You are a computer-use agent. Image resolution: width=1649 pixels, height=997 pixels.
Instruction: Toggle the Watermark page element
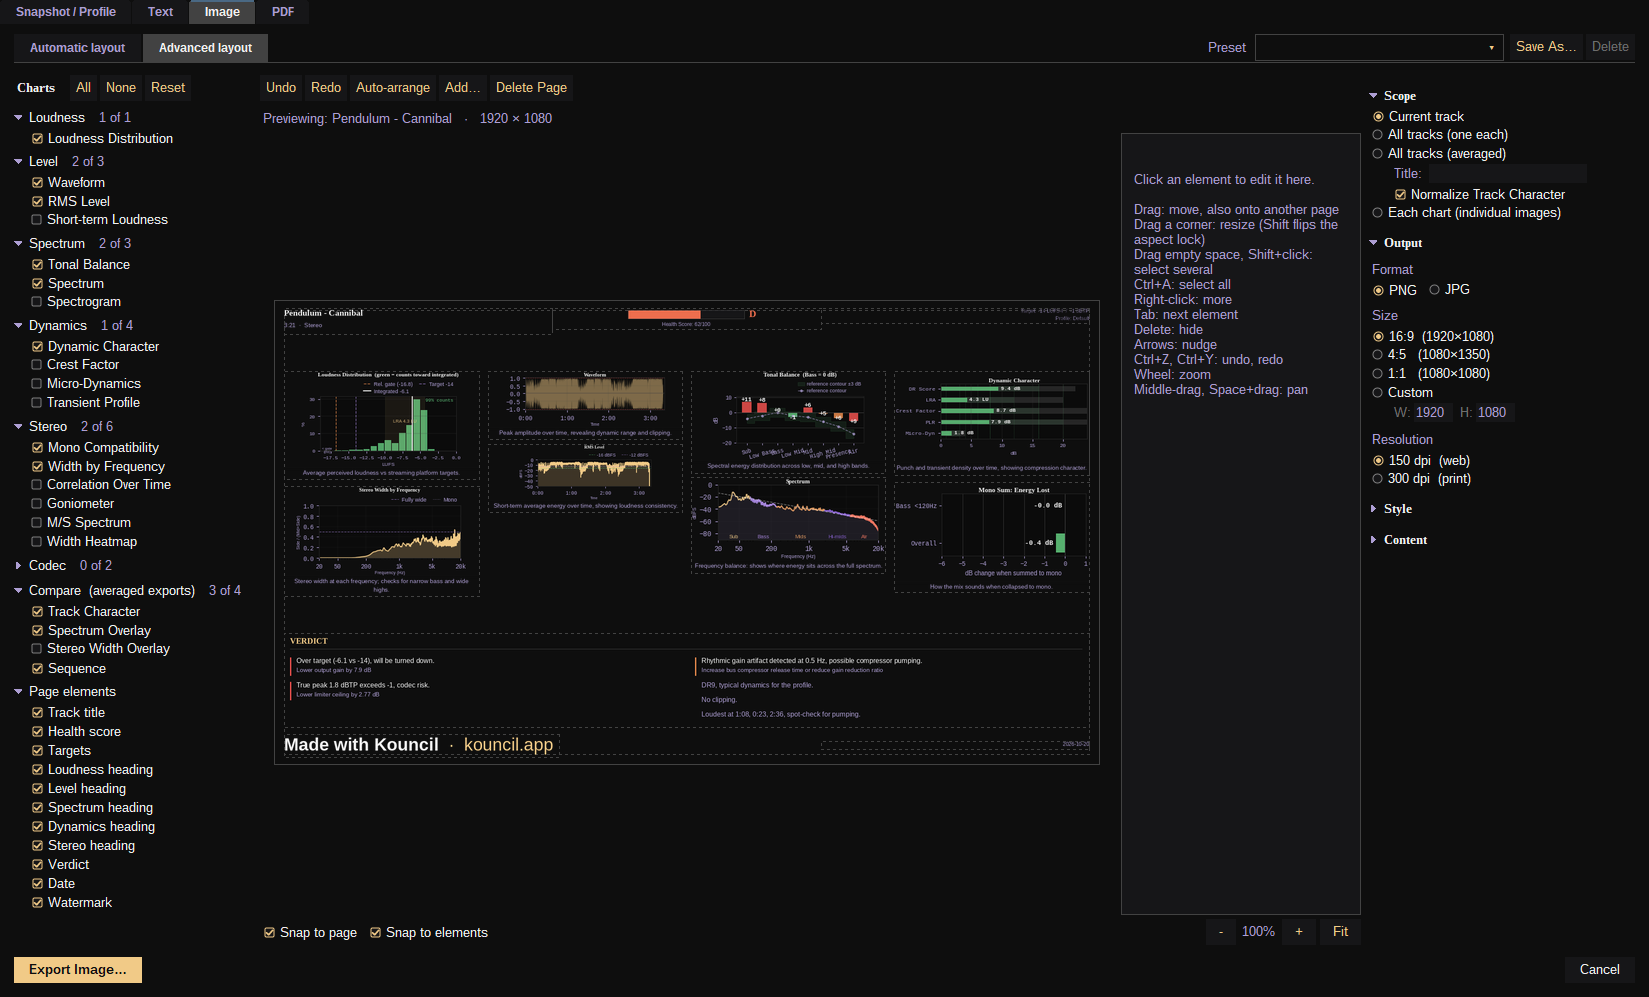tap(37, 903)
